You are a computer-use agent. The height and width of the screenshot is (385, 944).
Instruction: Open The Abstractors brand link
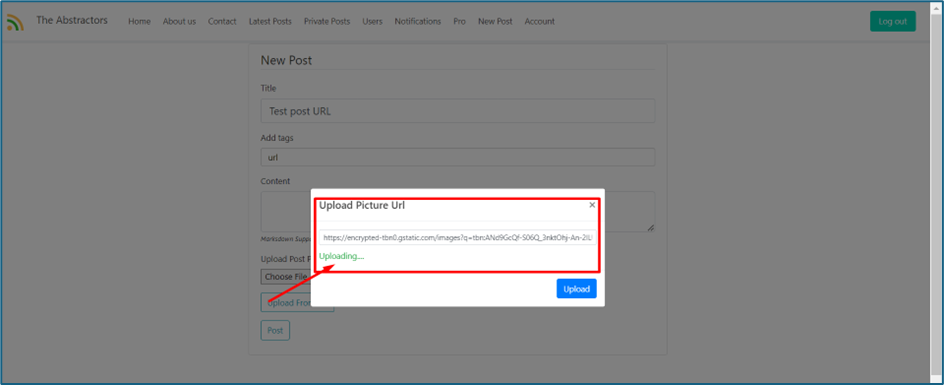click(x=72, y=20)
